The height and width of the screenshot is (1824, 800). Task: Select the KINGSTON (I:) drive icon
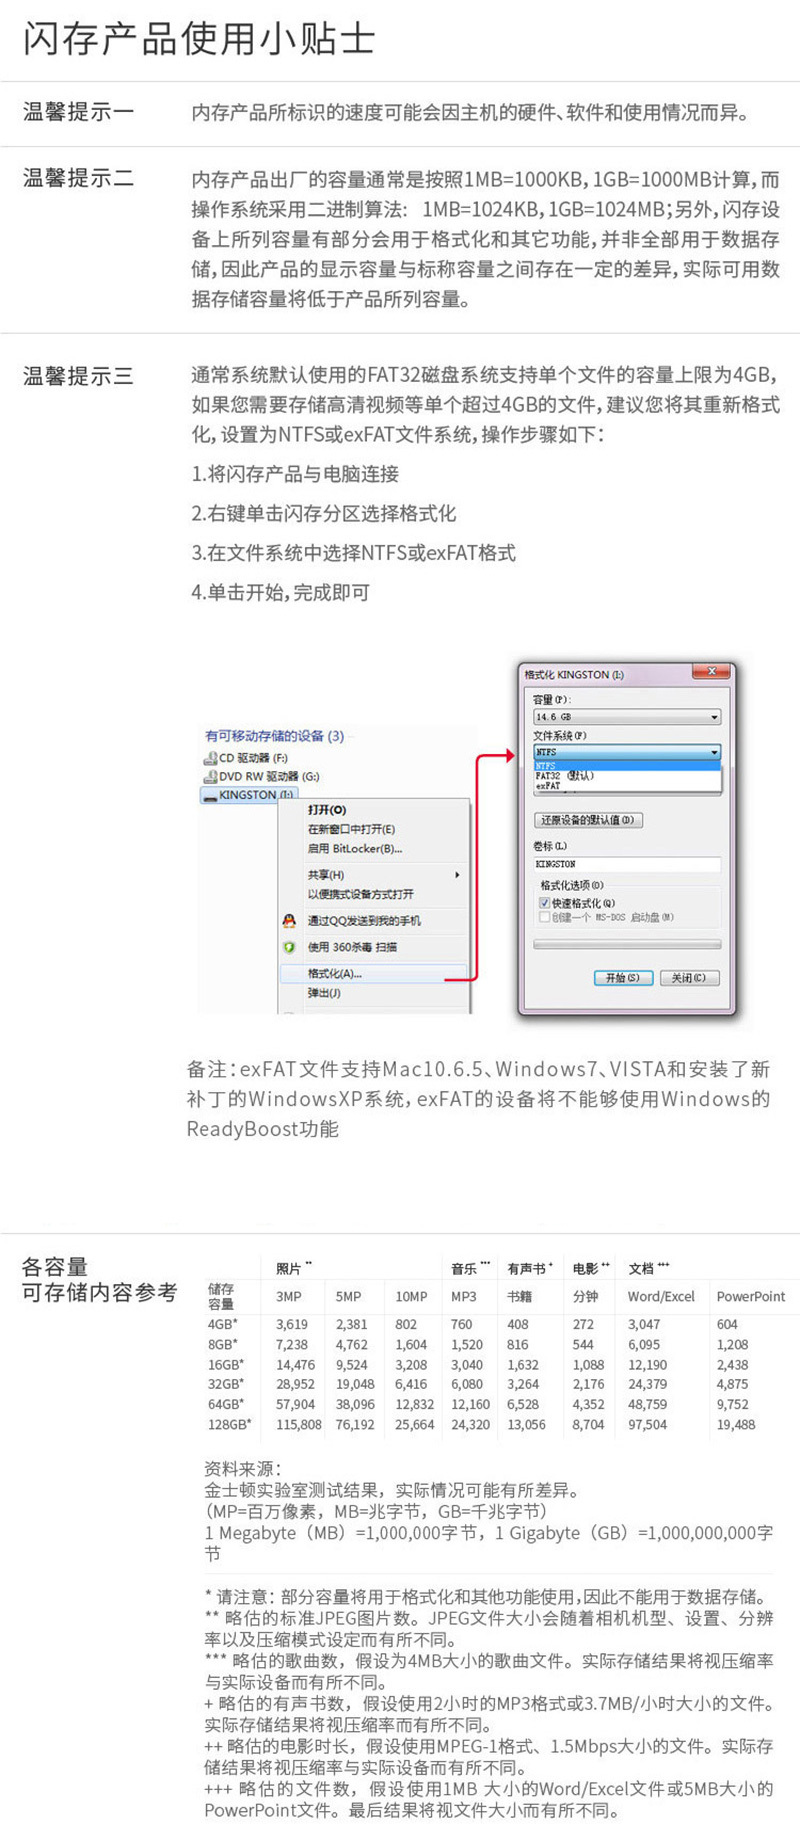[211, 795]
